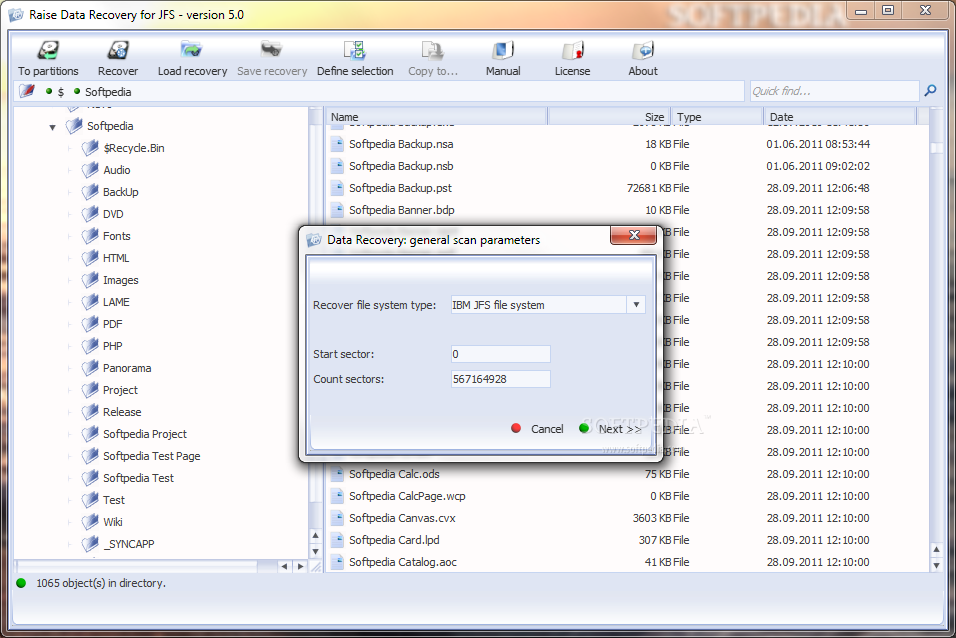Select the Test folder in tree
Viewport: 956px width, 638px height.
pyautogui.click(x=113, y=500)
